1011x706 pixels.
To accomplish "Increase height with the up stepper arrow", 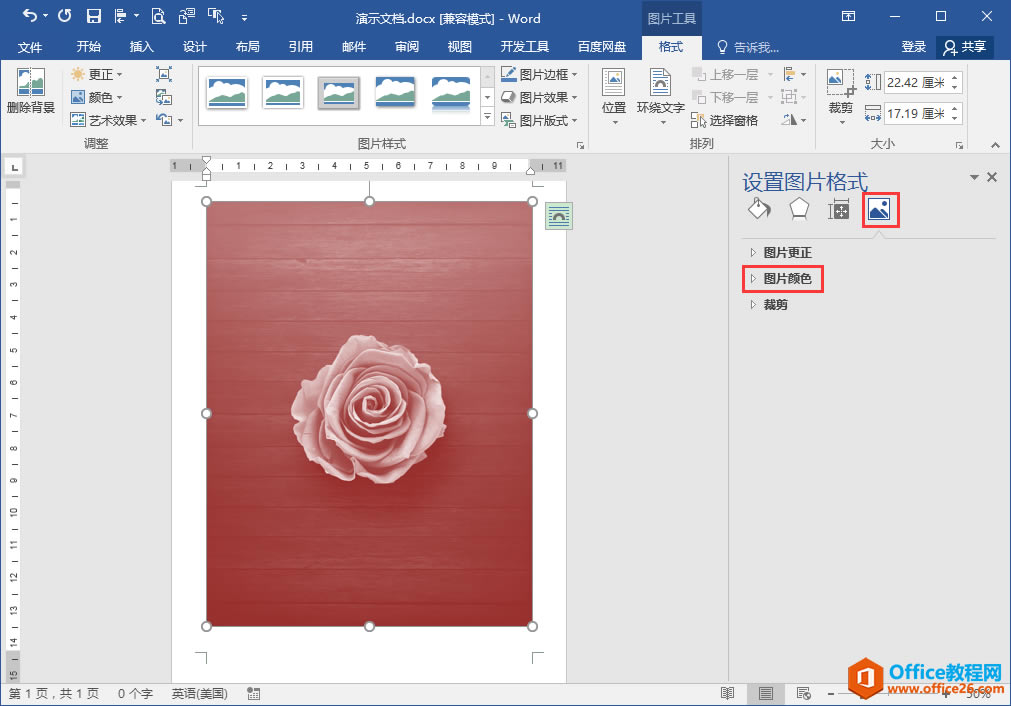I will coord(955,77).
